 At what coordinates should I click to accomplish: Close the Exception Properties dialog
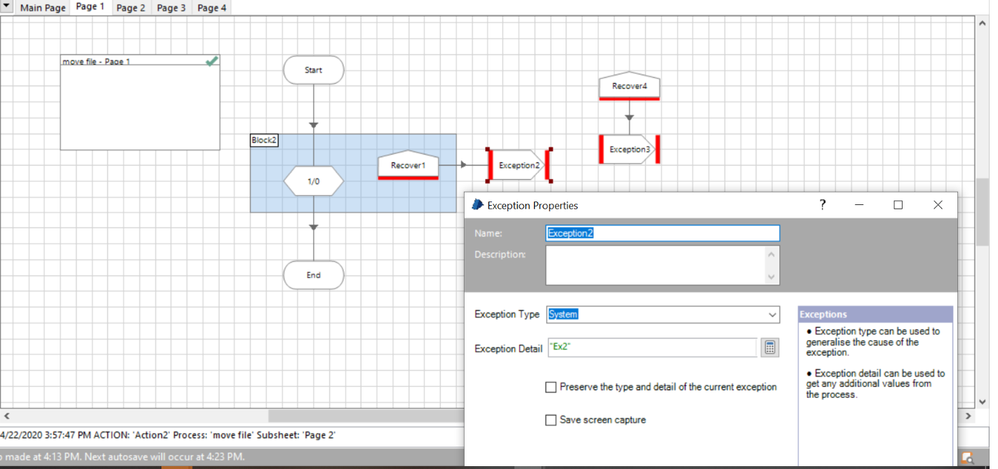pos(938,205)
